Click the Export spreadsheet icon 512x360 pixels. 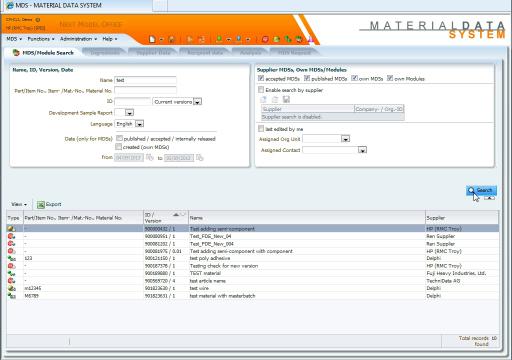41,205
